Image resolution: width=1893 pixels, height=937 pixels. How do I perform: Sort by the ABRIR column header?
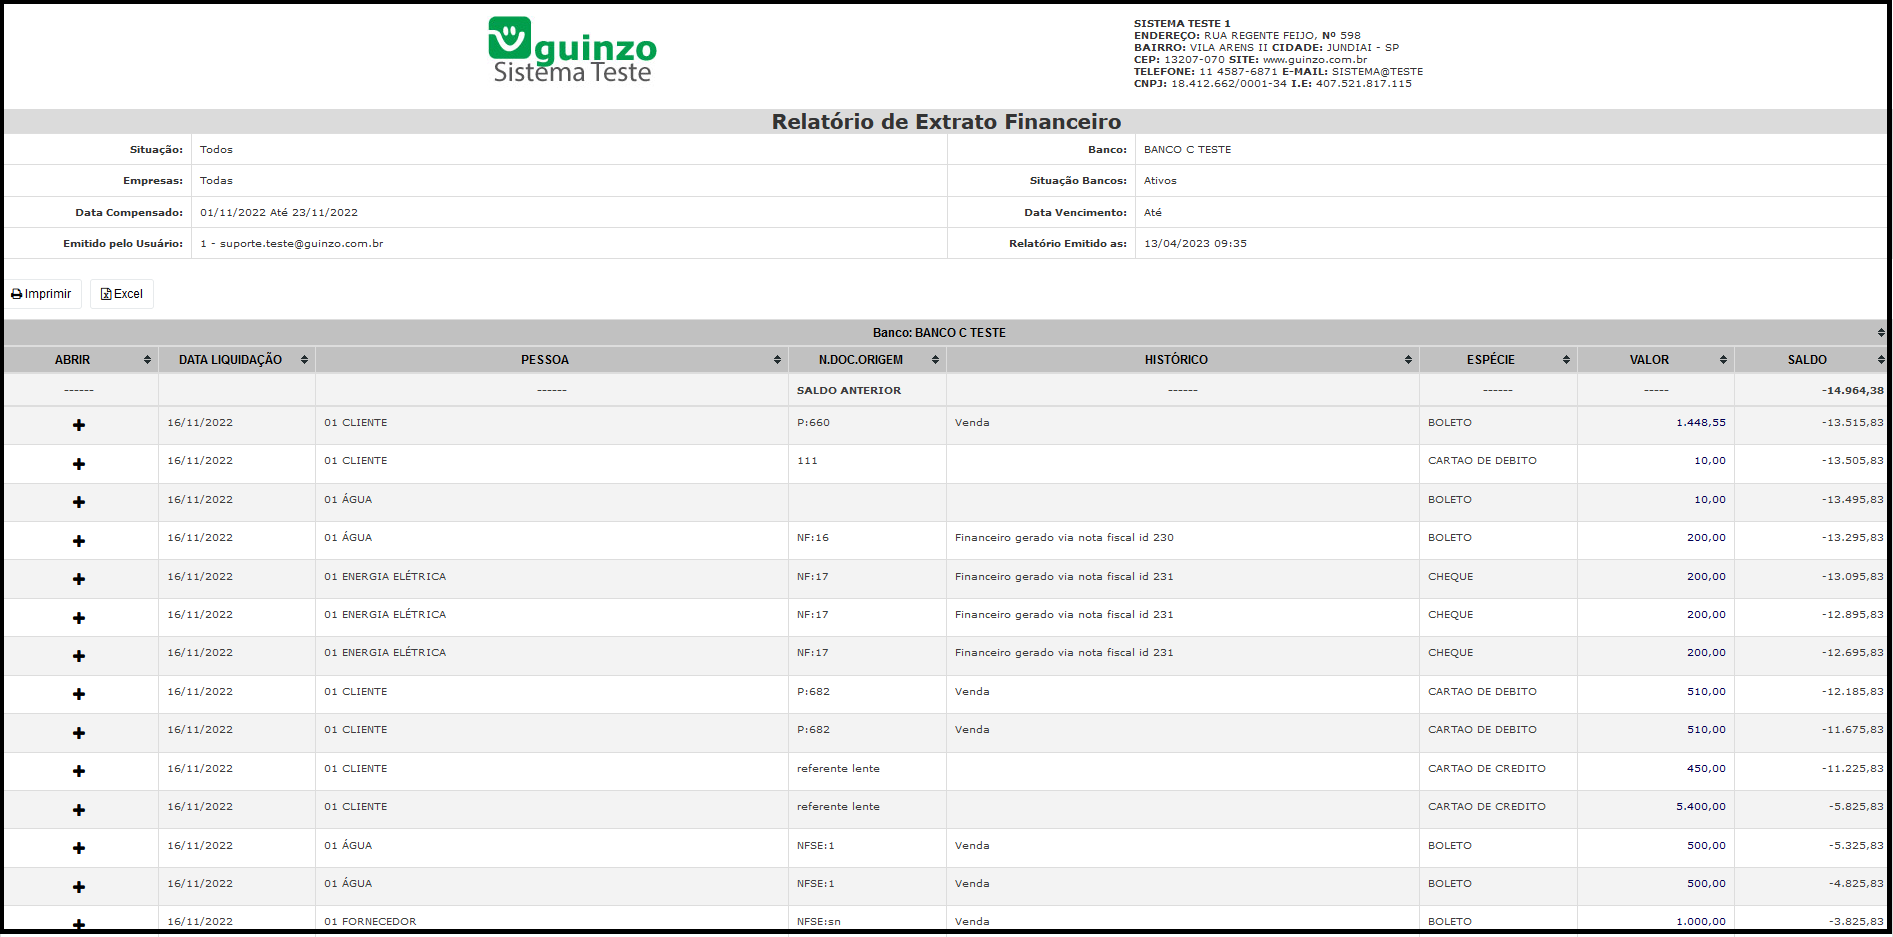81,360
